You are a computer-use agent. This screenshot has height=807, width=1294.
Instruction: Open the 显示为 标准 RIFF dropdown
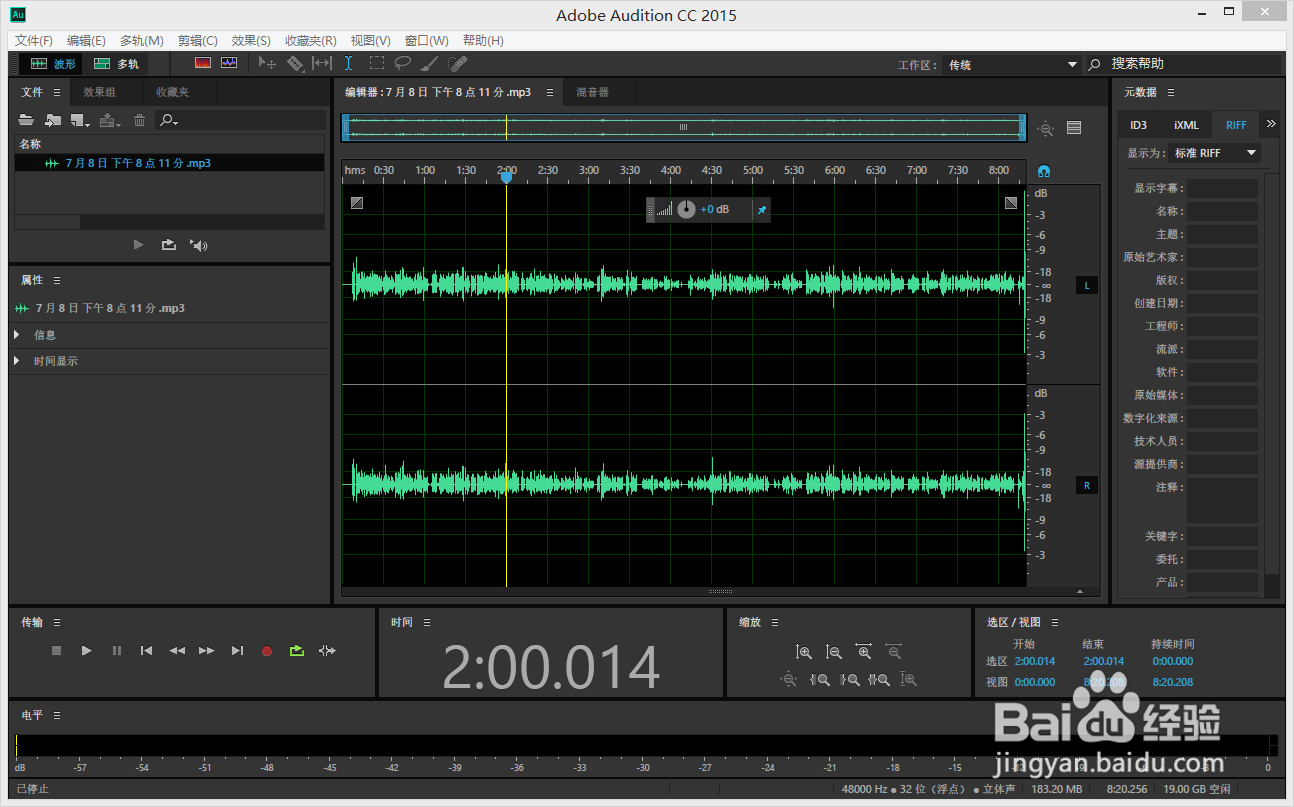(x=1215, y=153)
